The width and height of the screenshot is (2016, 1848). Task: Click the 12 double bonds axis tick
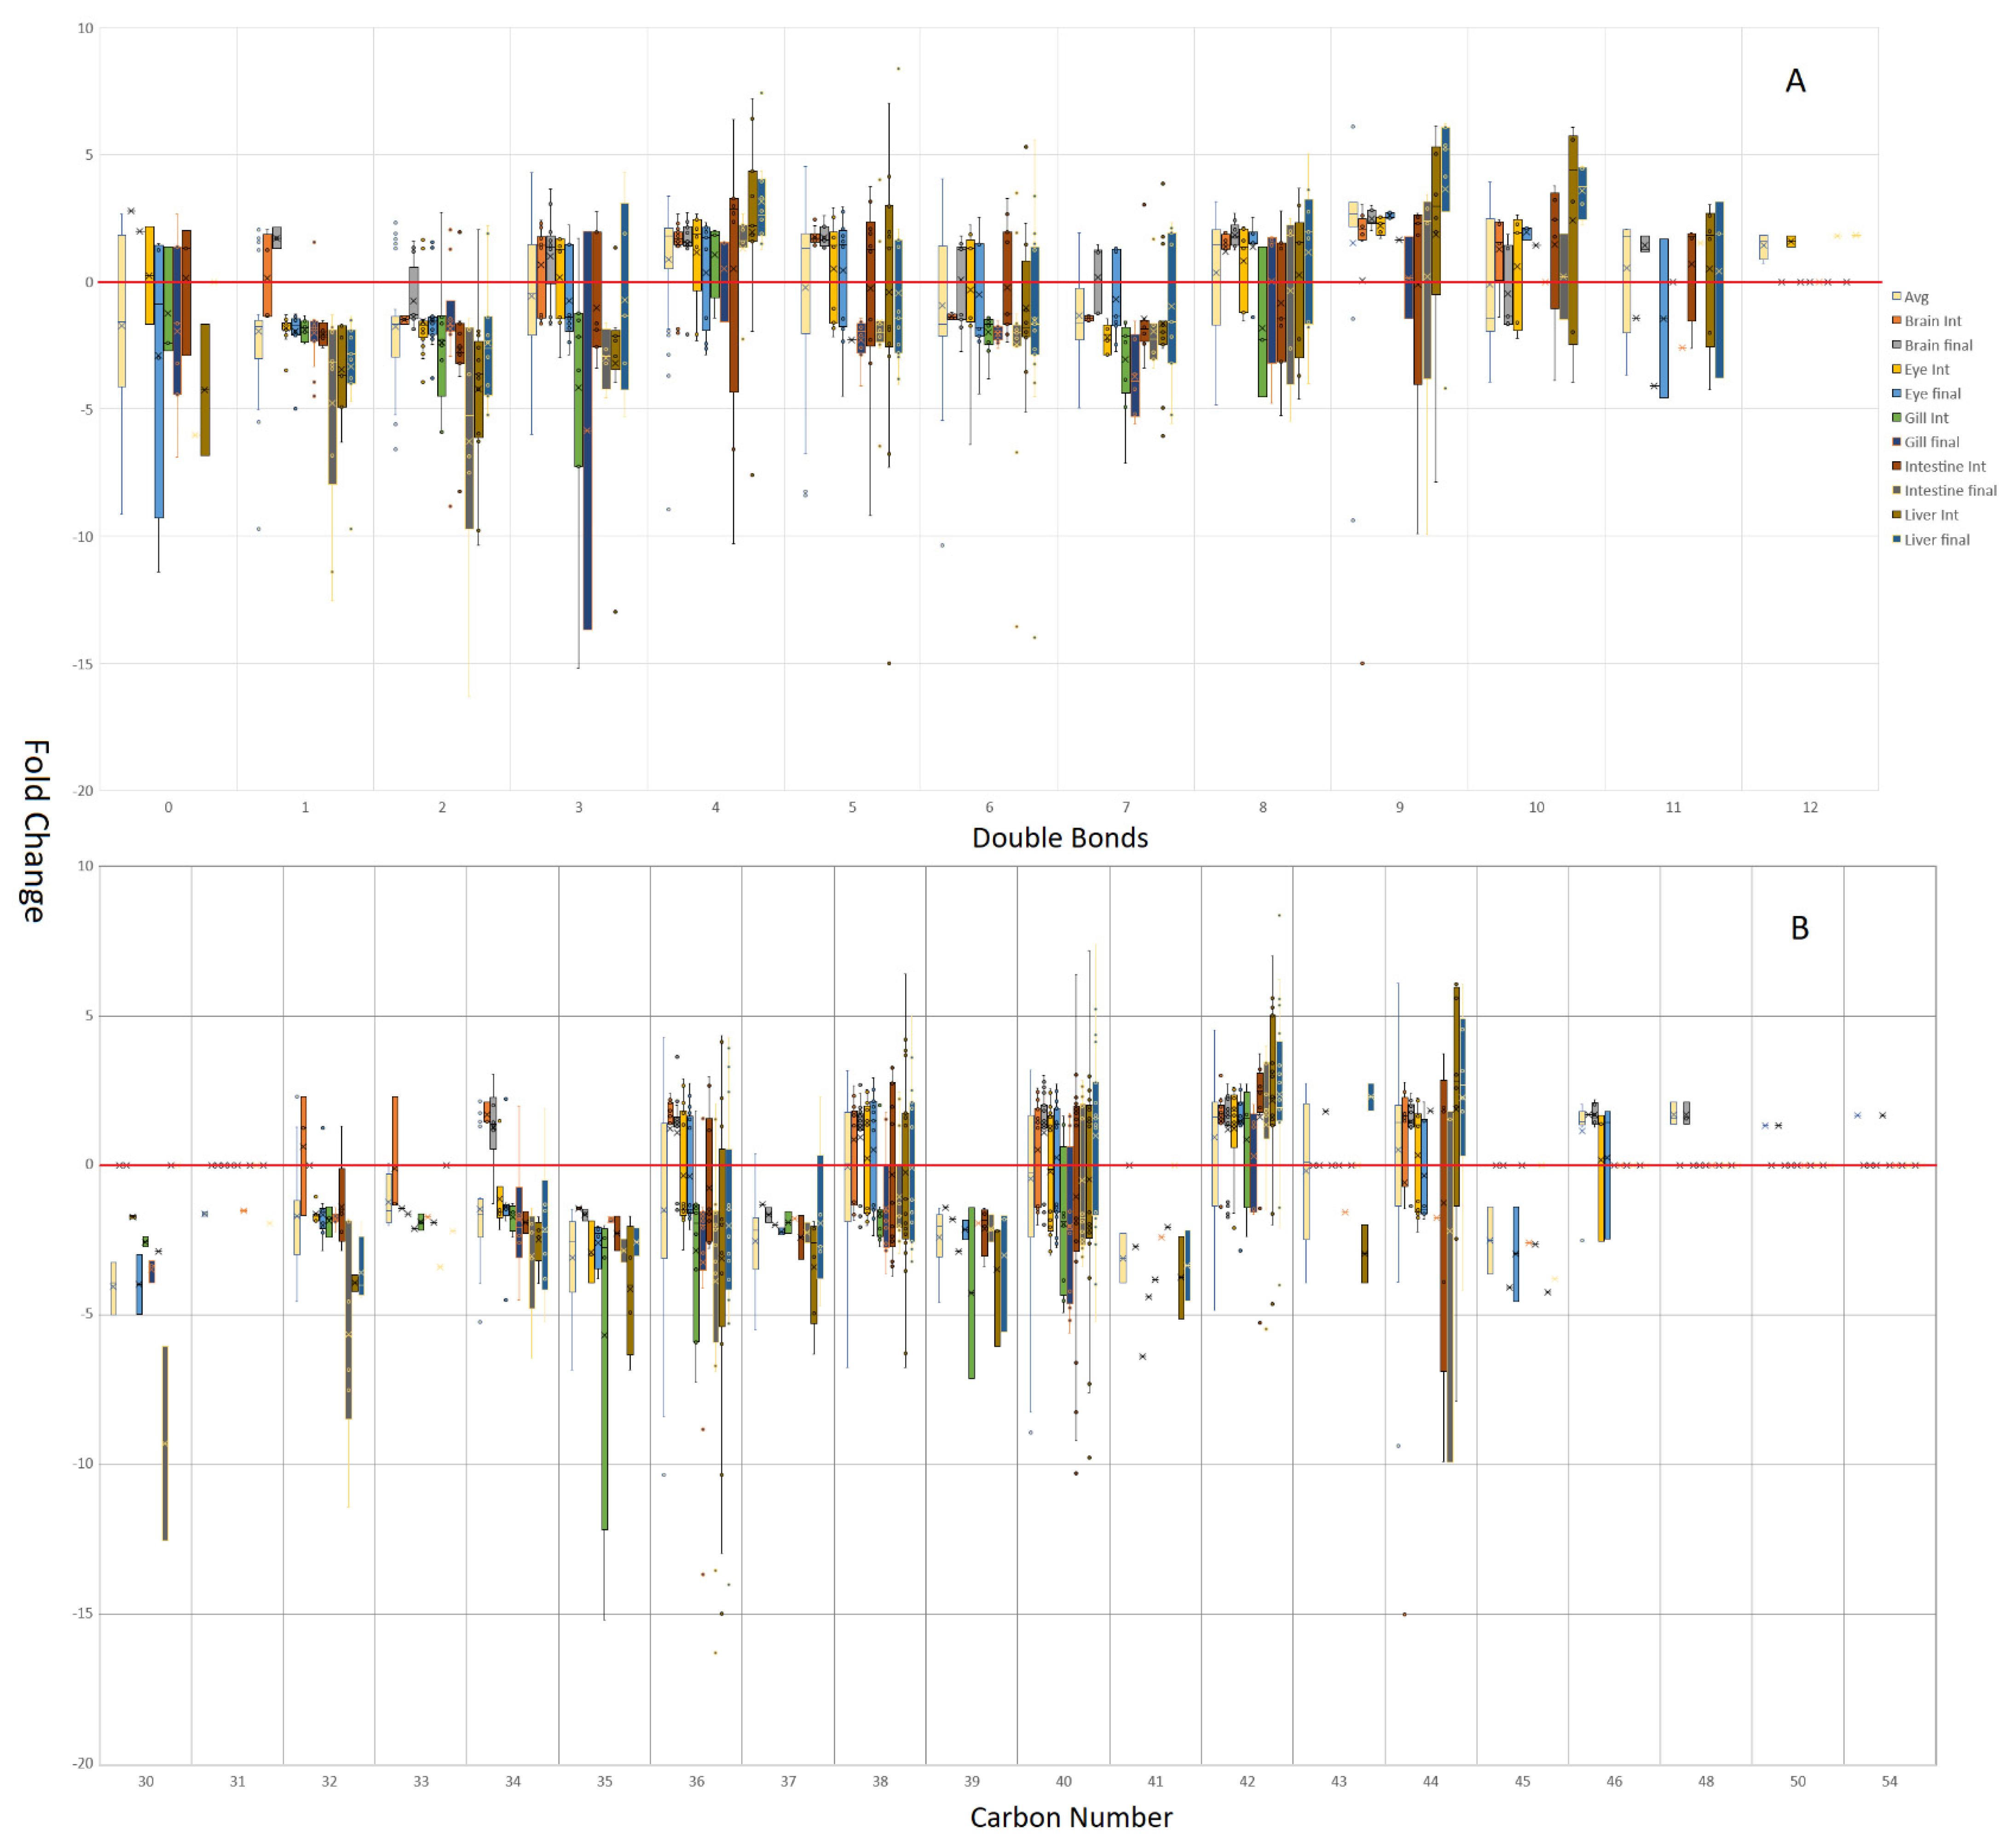[x=1809, y=807]
